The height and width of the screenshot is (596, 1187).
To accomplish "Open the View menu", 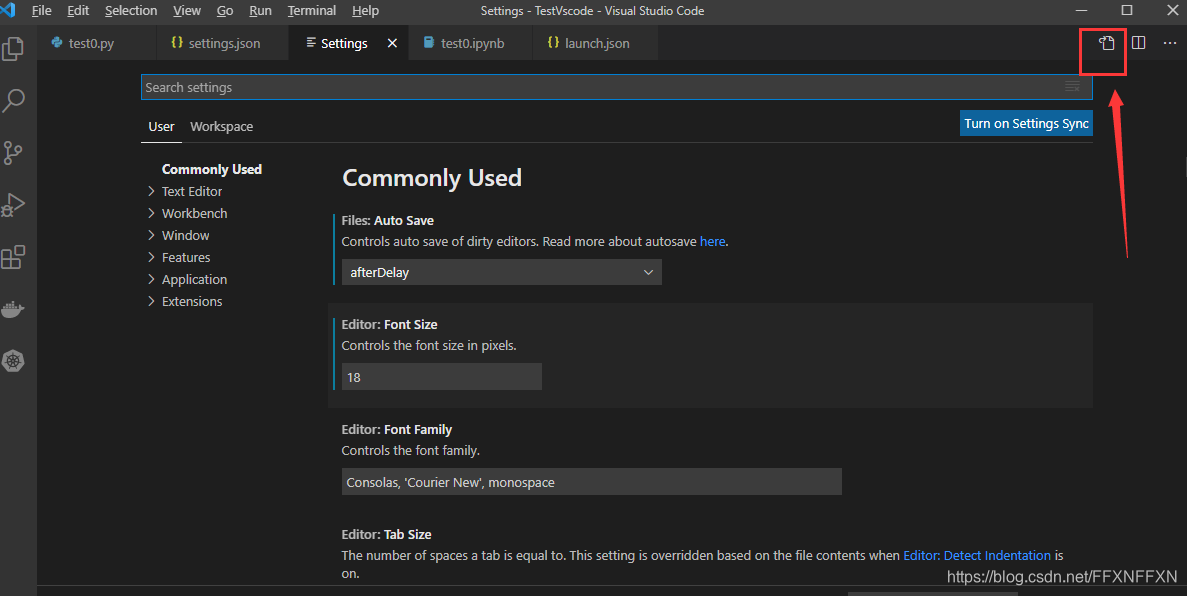I will [187, 11].
